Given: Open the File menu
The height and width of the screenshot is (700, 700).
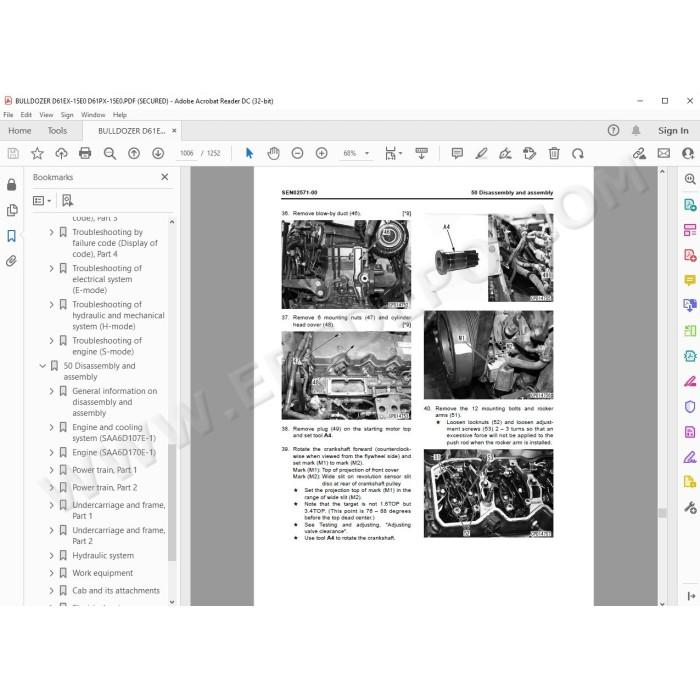Looking at the screenshot, I should [x=8, y=115].
